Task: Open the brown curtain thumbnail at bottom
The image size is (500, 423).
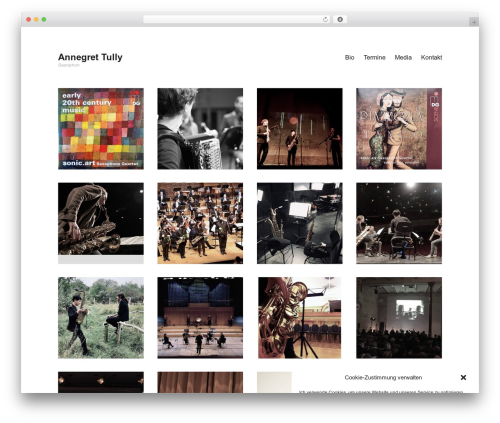Action: pyautogui.click(x=200, y=382)
